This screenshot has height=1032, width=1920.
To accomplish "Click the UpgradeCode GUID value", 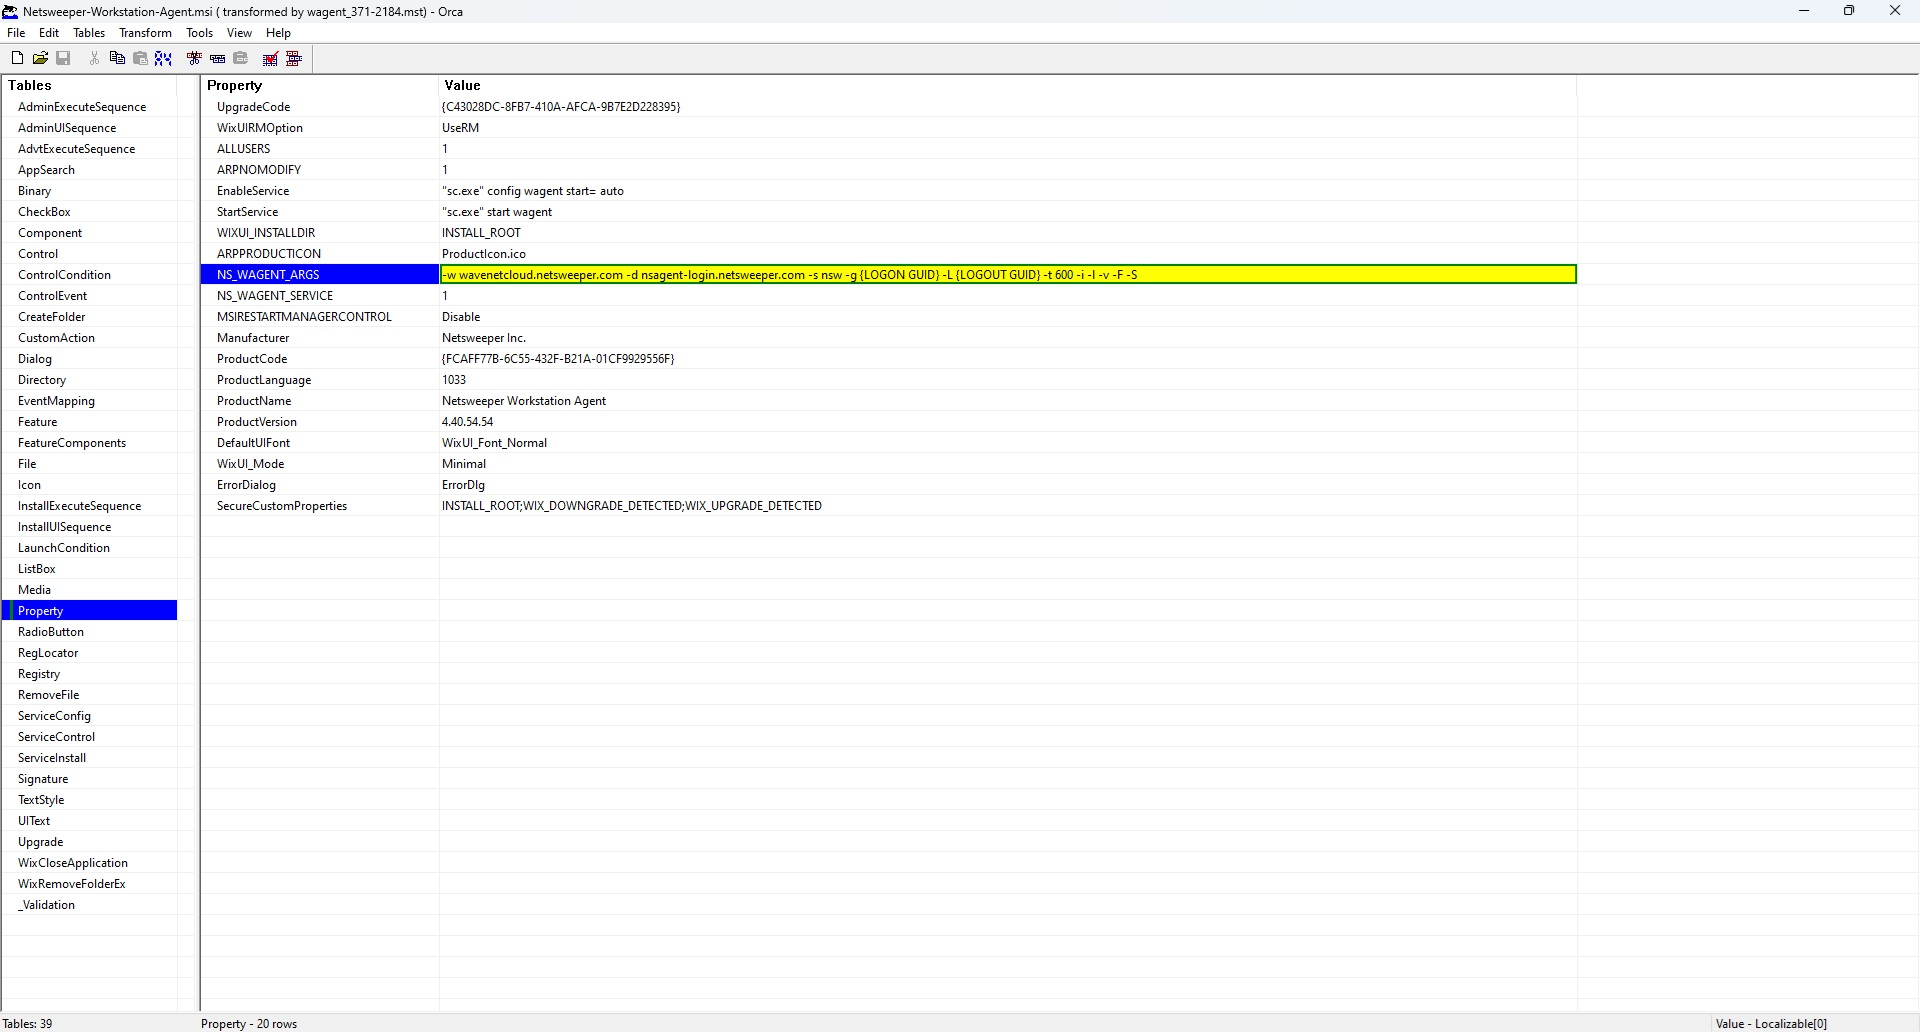I will coord(561,107).
